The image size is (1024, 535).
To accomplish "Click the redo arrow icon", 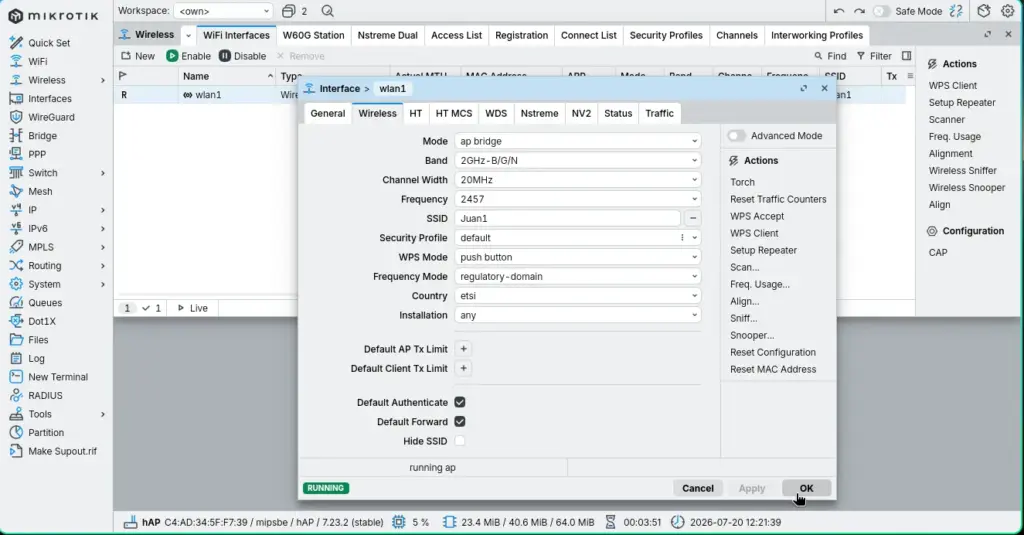I will [859, 11].
